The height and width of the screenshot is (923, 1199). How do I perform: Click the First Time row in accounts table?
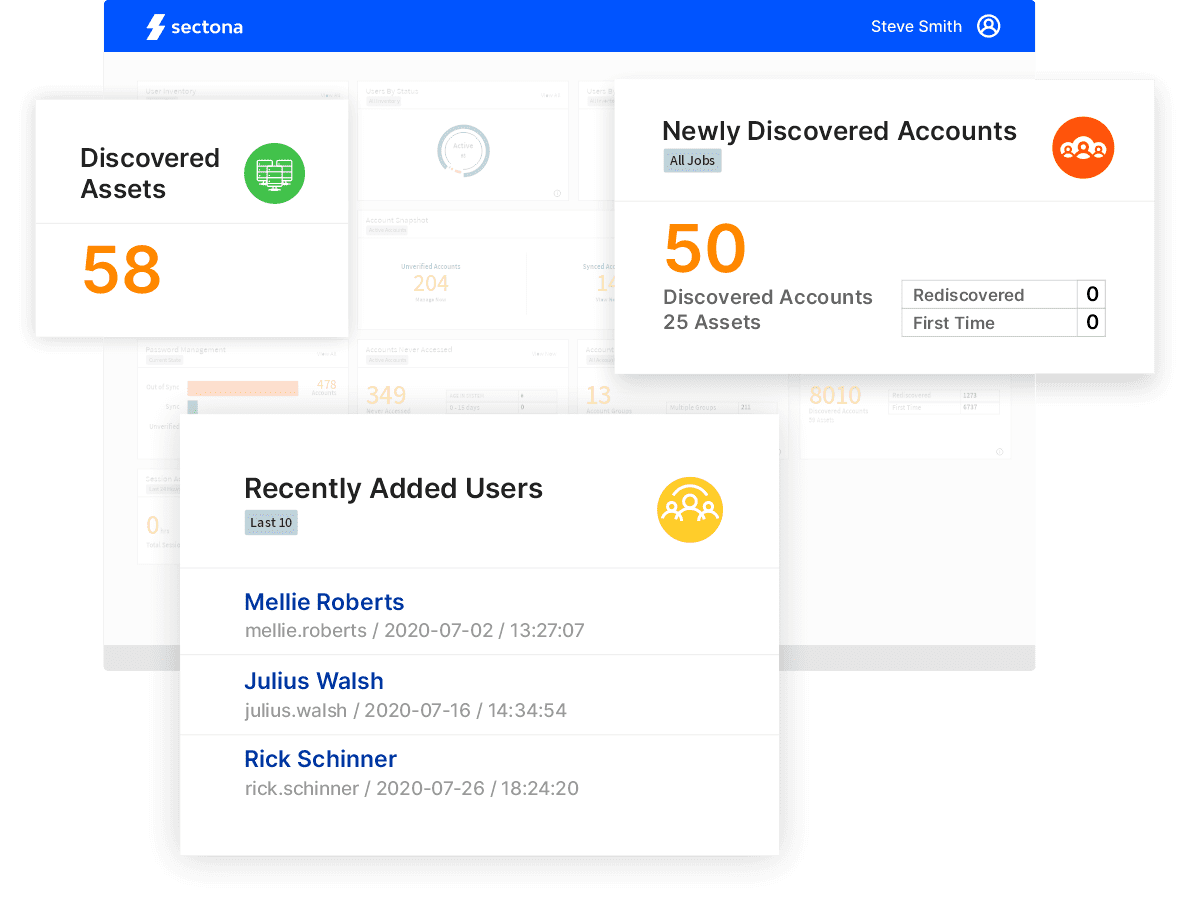[988, 323]
